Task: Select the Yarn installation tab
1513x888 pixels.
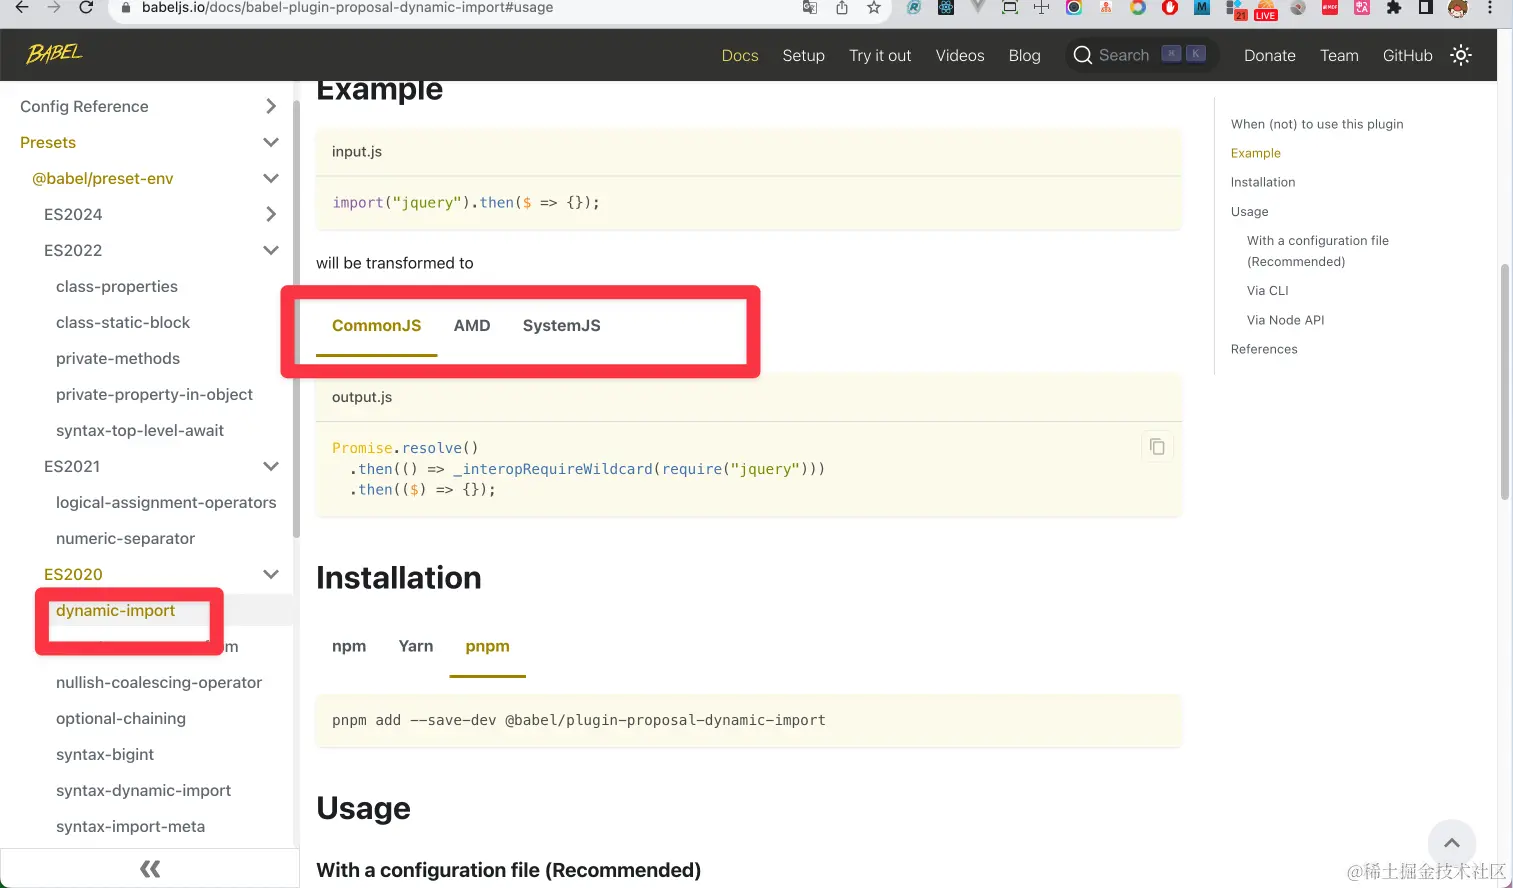Action: click(x=416, y=646)
